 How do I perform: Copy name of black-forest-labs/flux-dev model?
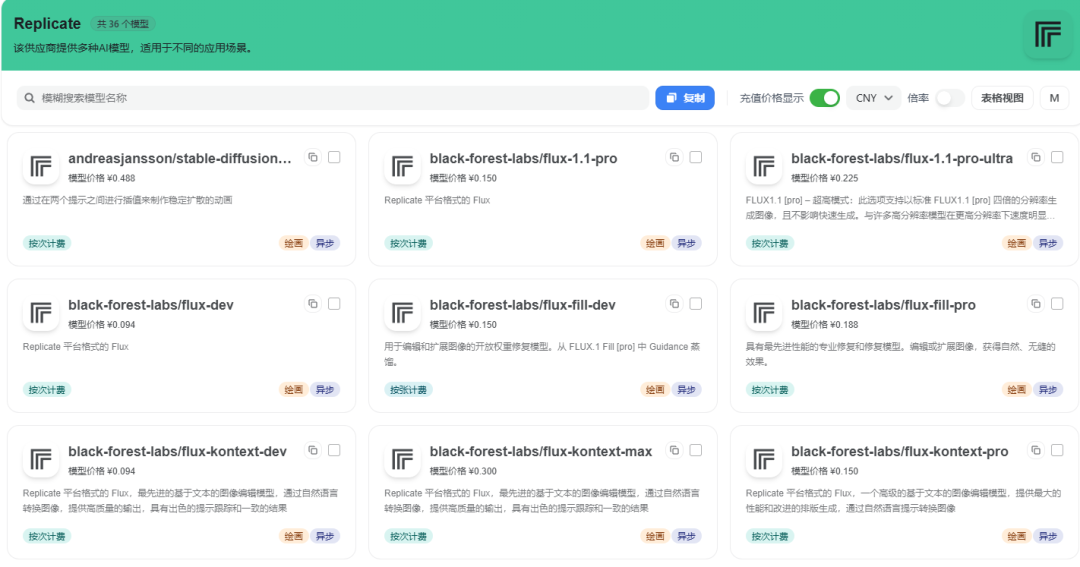pos(313,304)
